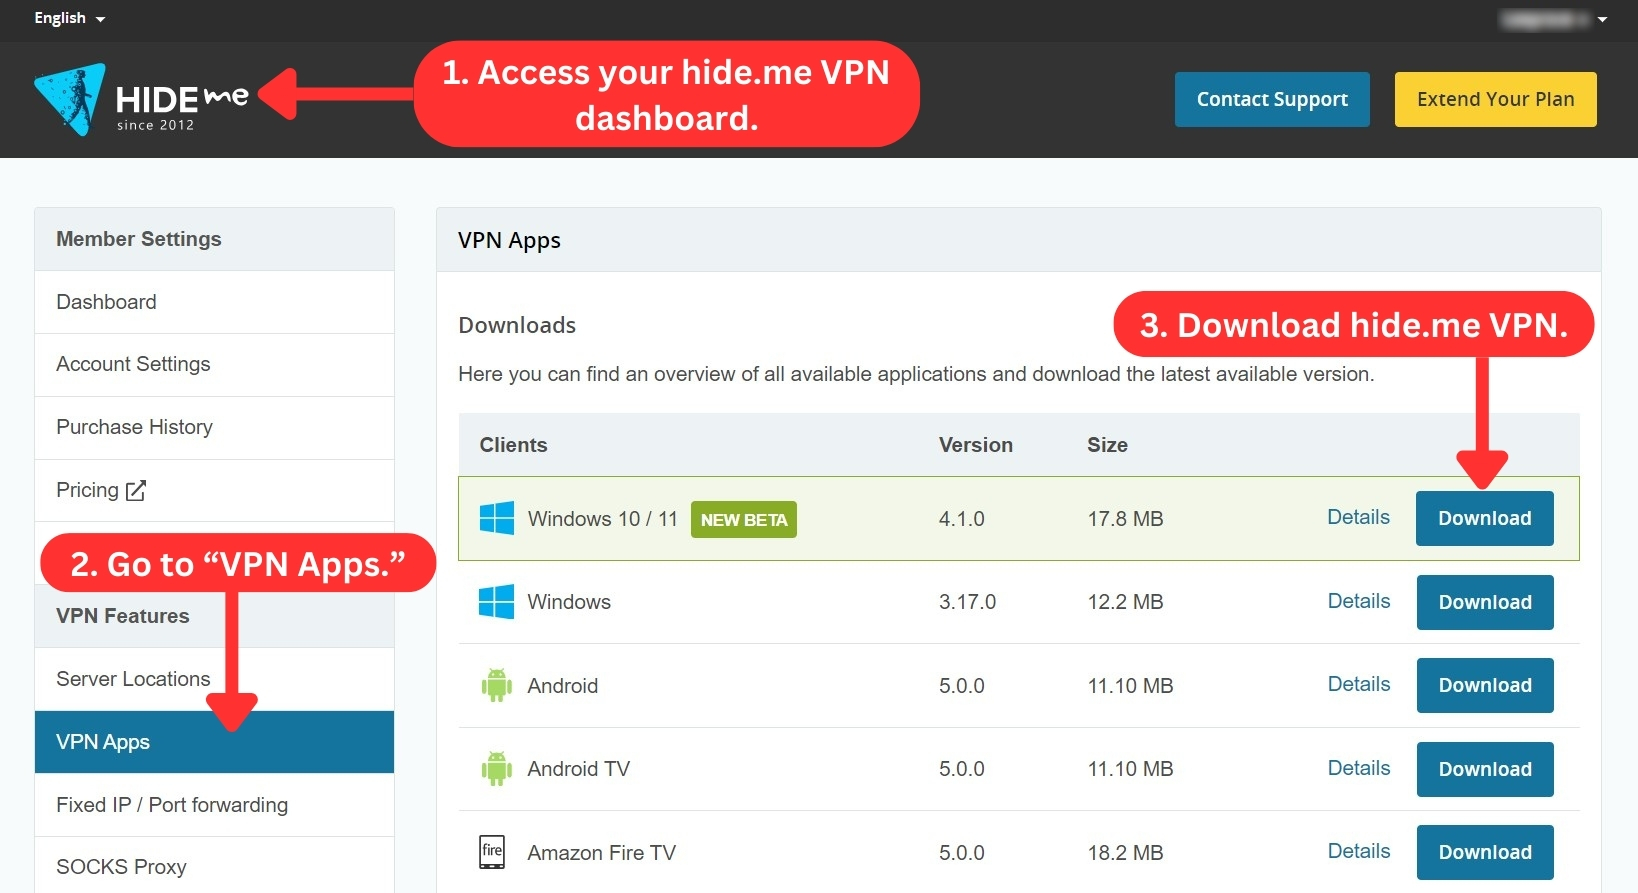This screenshot has width=1638, height=893.
Task: Click the hide.me logo
Action: 141,99
